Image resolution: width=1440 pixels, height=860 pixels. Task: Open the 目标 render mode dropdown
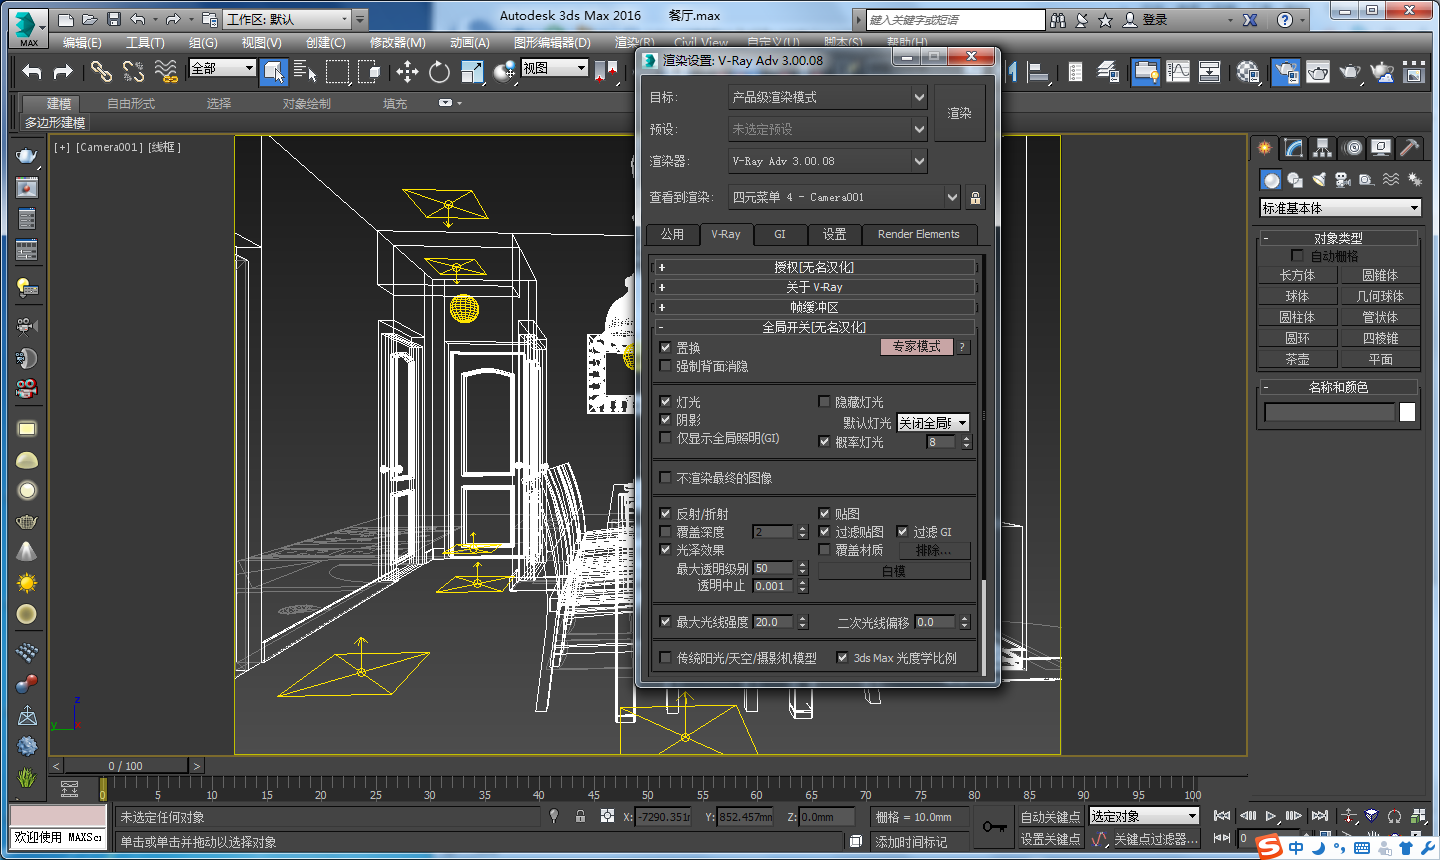pos(828,97)
